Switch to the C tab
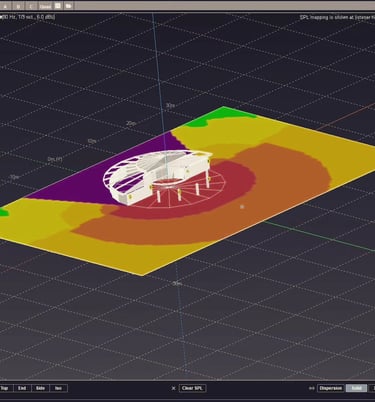Image resolution: width=375 pixels, height=402 pixels. point(31,6)
